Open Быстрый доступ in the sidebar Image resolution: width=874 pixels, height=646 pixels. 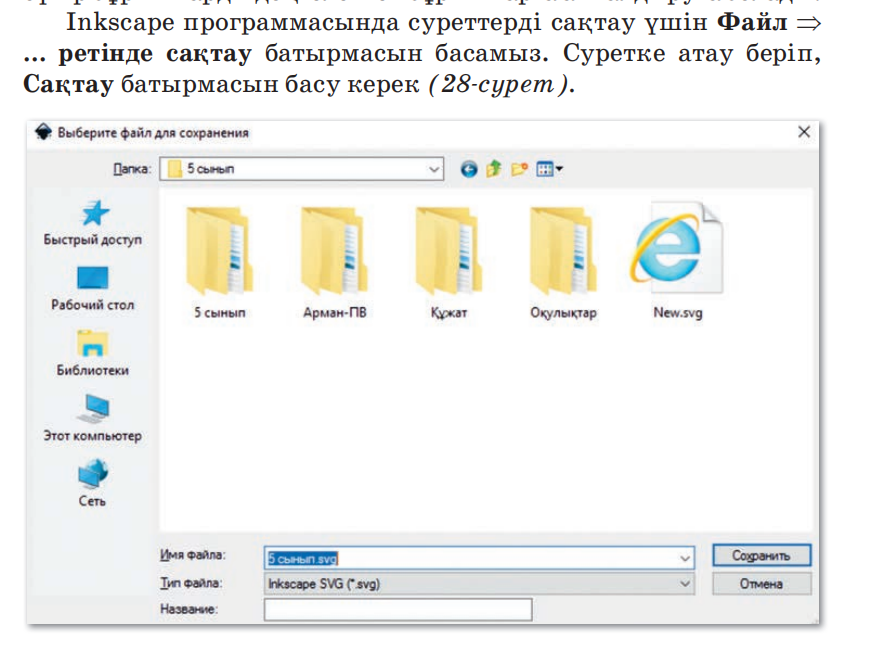(x=93, y=223)
